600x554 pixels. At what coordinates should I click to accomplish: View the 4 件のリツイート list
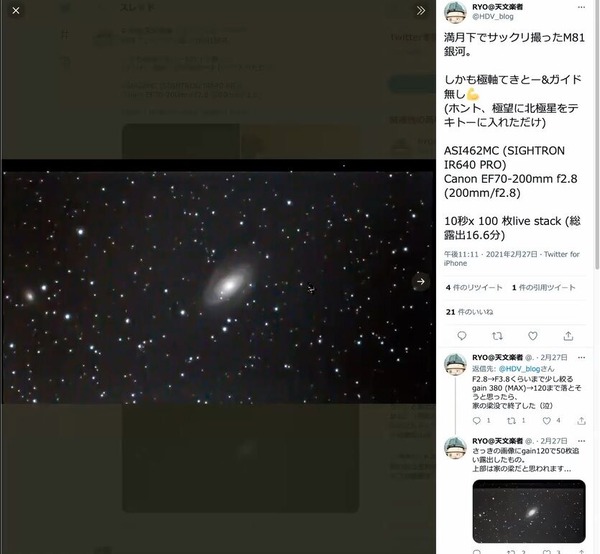coord(474,288)
